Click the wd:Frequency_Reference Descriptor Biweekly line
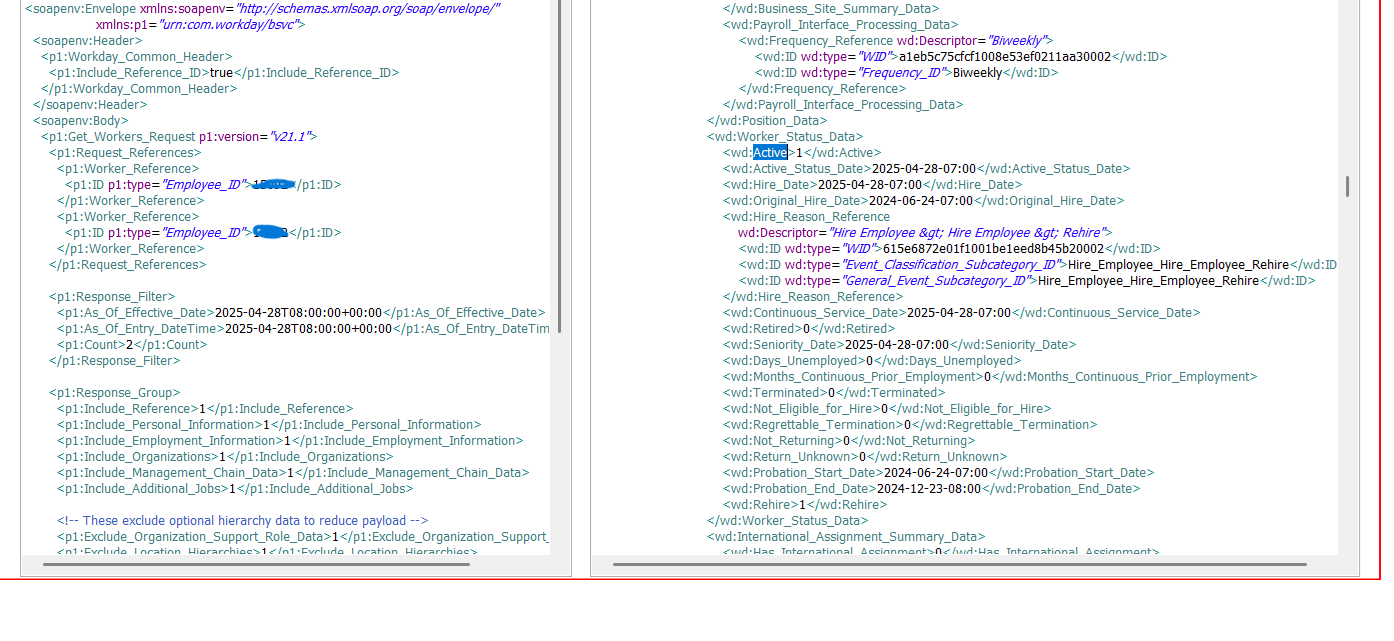 (896, 40)
